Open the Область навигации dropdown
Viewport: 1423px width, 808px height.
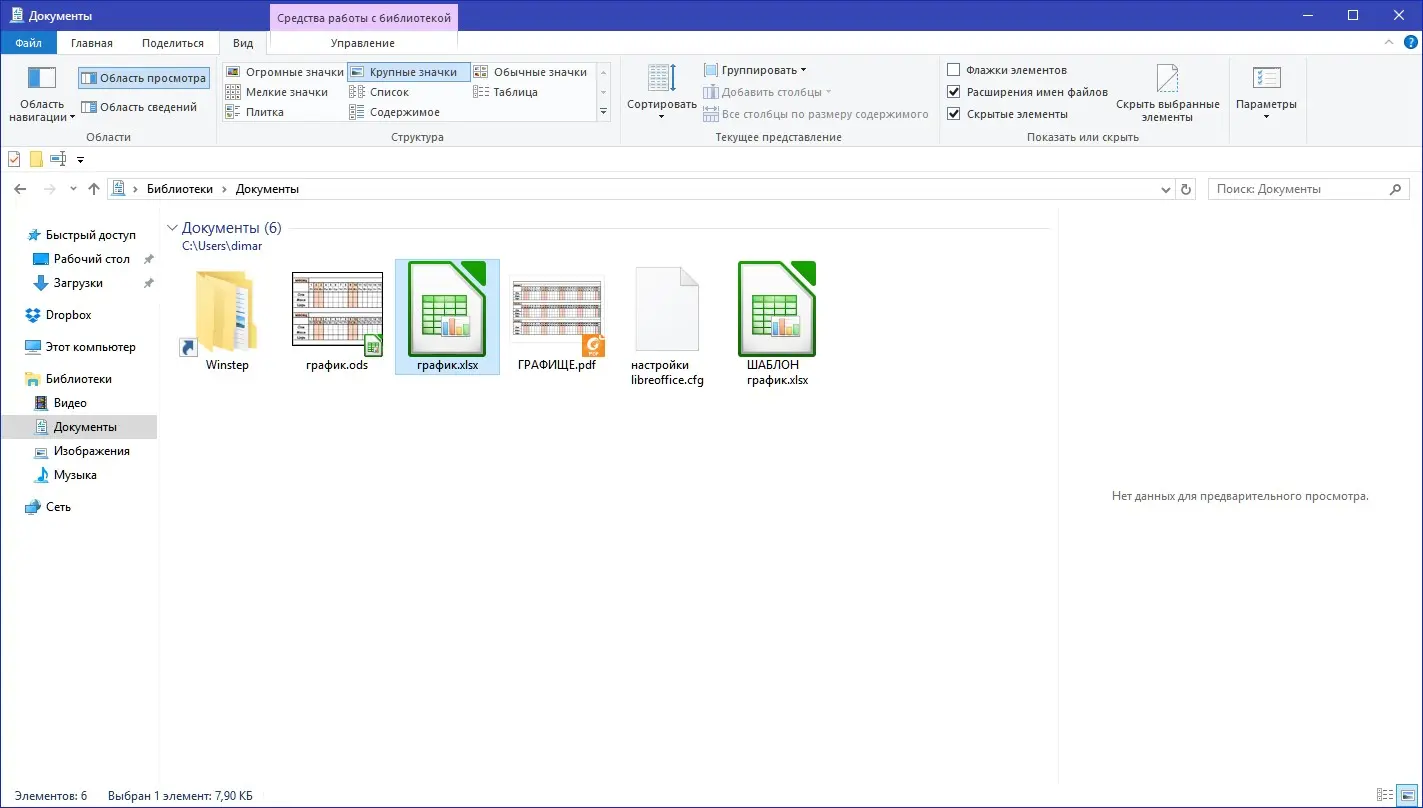(x=42, y=94)
